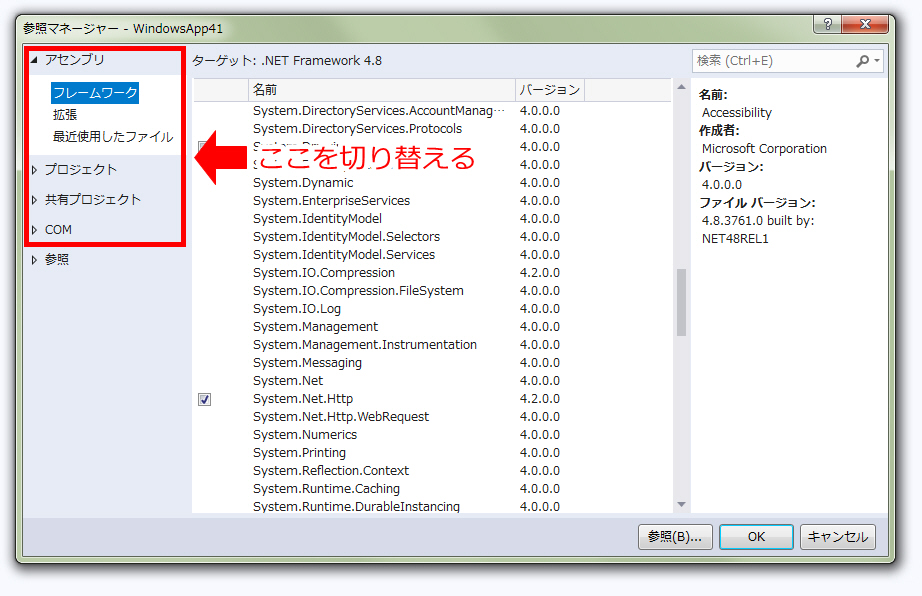Click the vertical scrollbar thumb
The width and height of the screenshot is (922, 596).
(682, 302)
